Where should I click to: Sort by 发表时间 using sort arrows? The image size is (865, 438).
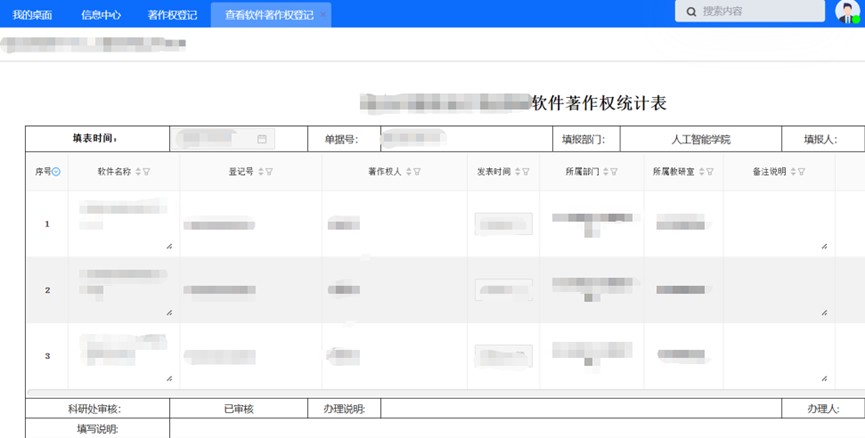coord(519,172)
